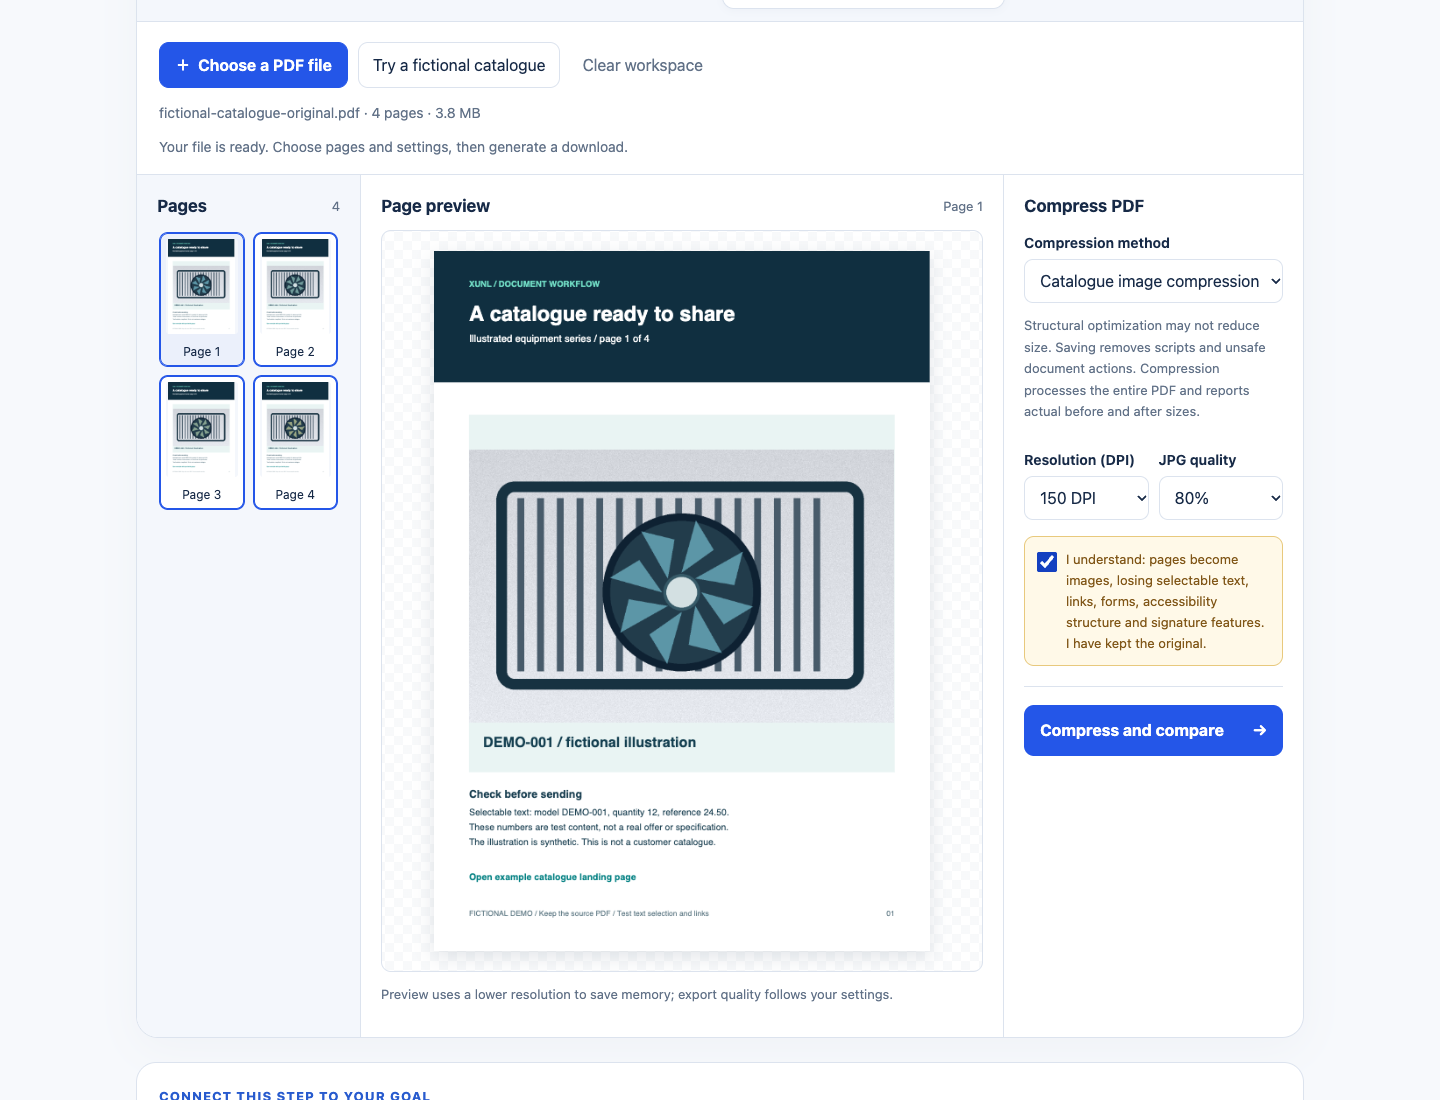Click the 'Pages' panel heading
This screenshot has height=1100, width=1440.
[x=182, y=206]
